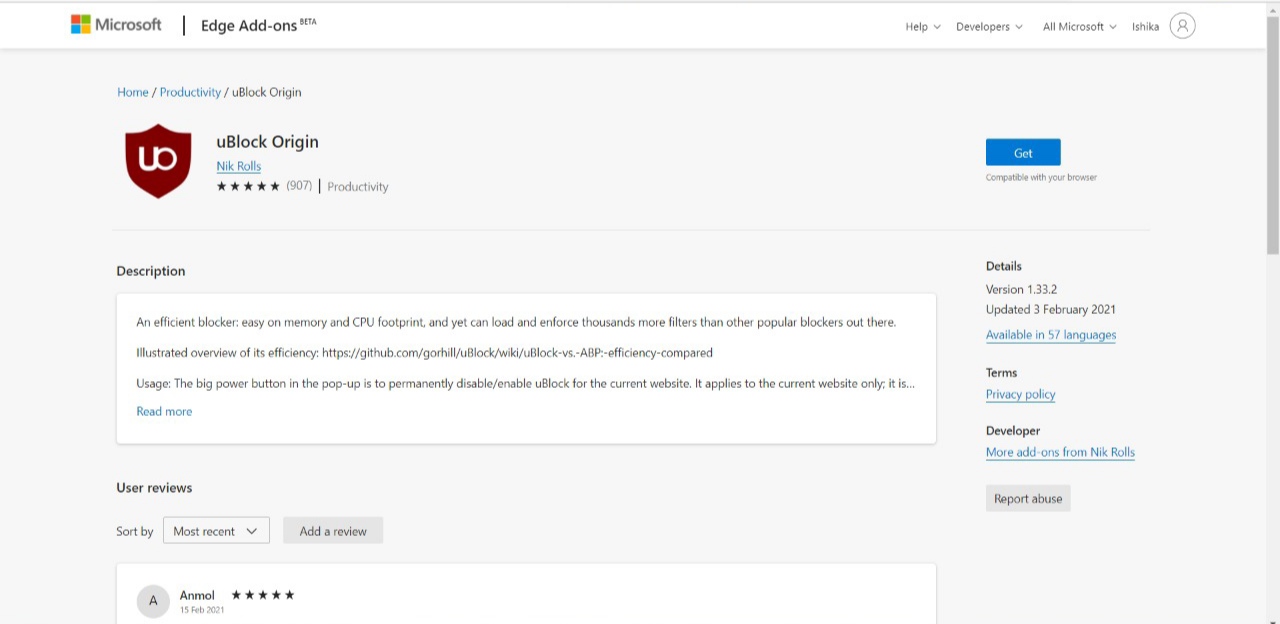Open the Most recent sort dropdown
Screen dimensions: 1280x624
[x=216, y=531]
